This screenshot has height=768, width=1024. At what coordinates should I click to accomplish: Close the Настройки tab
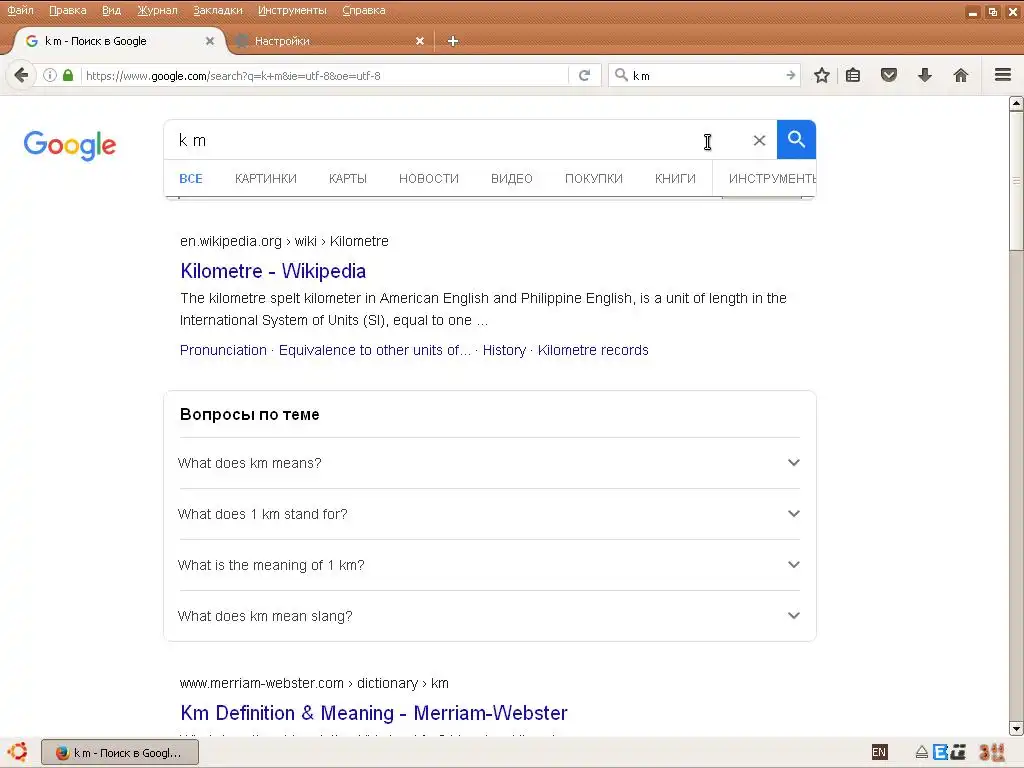[420, 41]
